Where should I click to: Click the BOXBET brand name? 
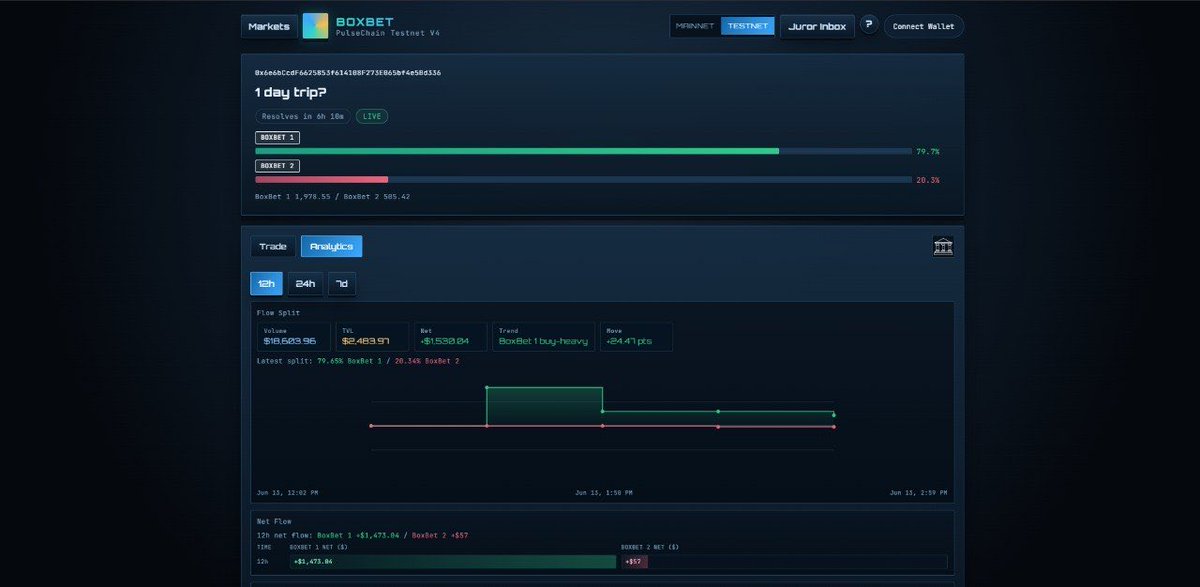pyautogui.click(x=365, y=21)
